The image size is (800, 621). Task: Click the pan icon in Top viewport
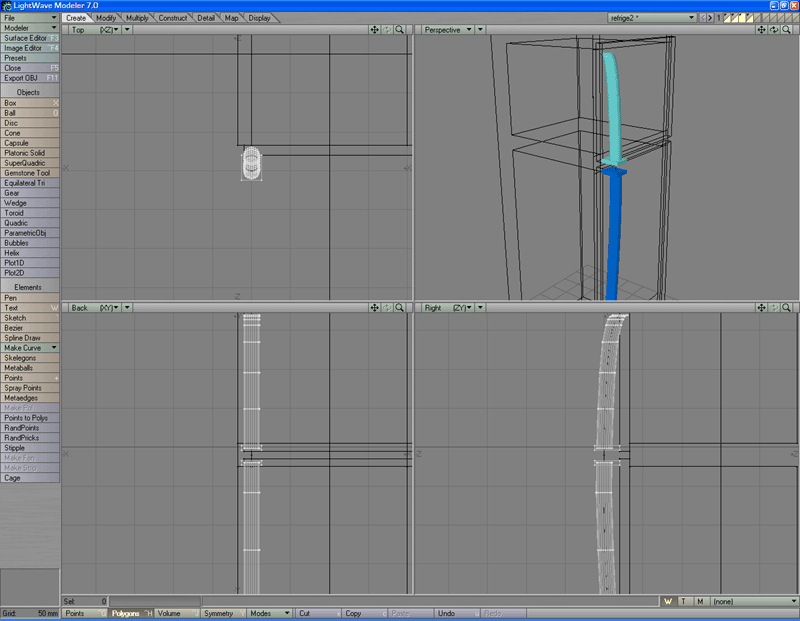(374, 30)
